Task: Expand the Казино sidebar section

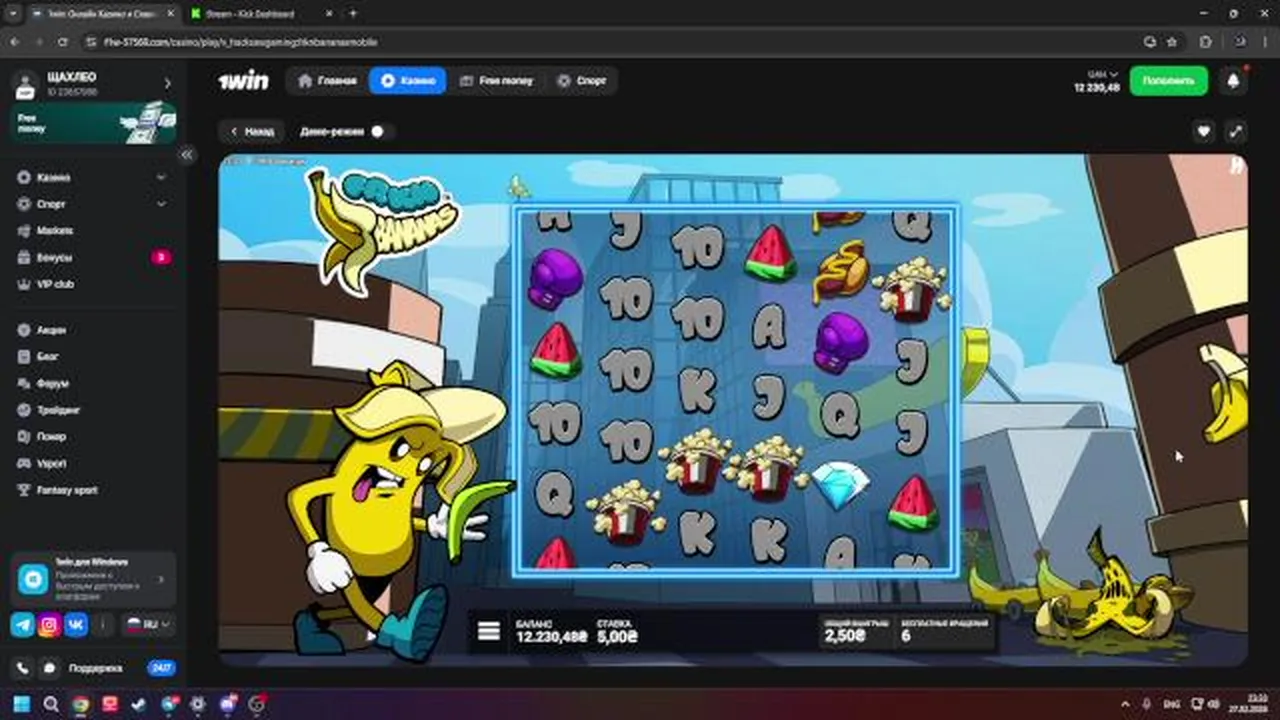Action: click(161, 177)
